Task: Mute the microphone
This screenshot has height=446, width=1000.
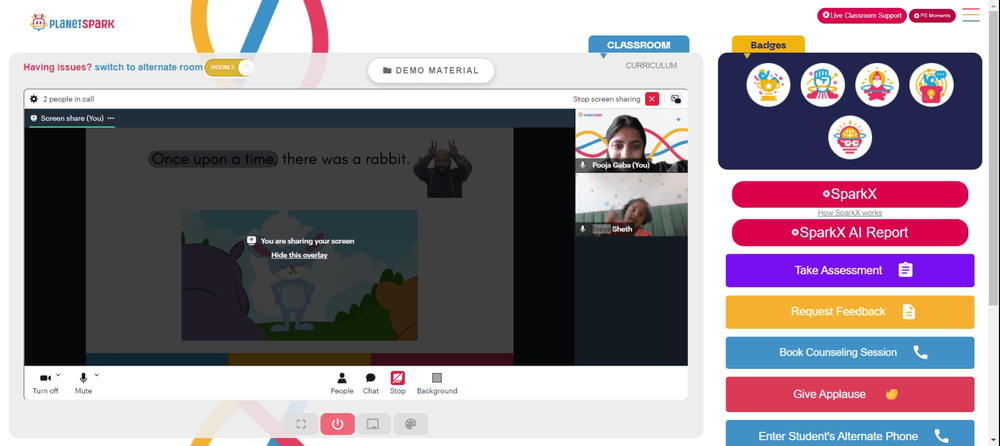Action: [x=83, y=383]
